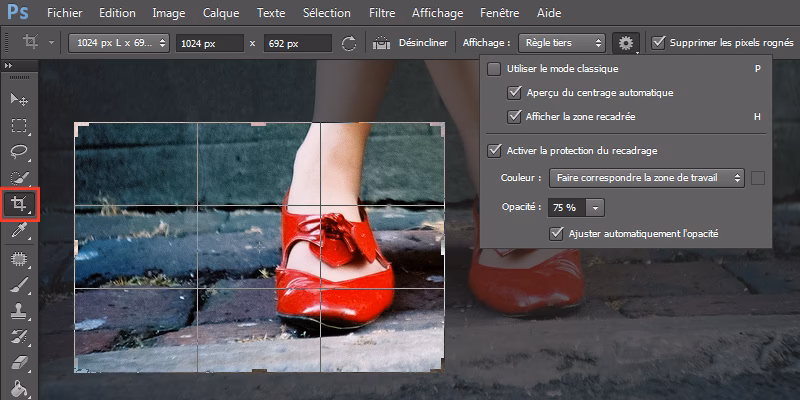
Task: Click the top-left crop corner handle
Action: [x=79, y=127]
